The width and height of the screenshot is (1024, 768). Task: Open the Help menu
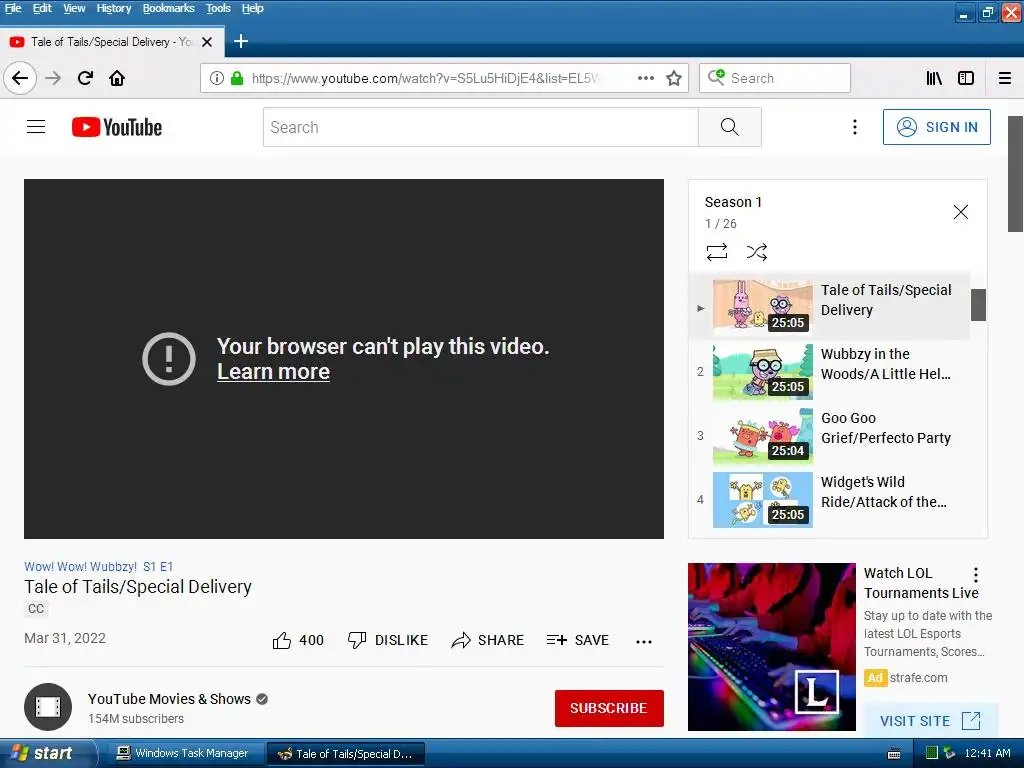pos(252,8)
